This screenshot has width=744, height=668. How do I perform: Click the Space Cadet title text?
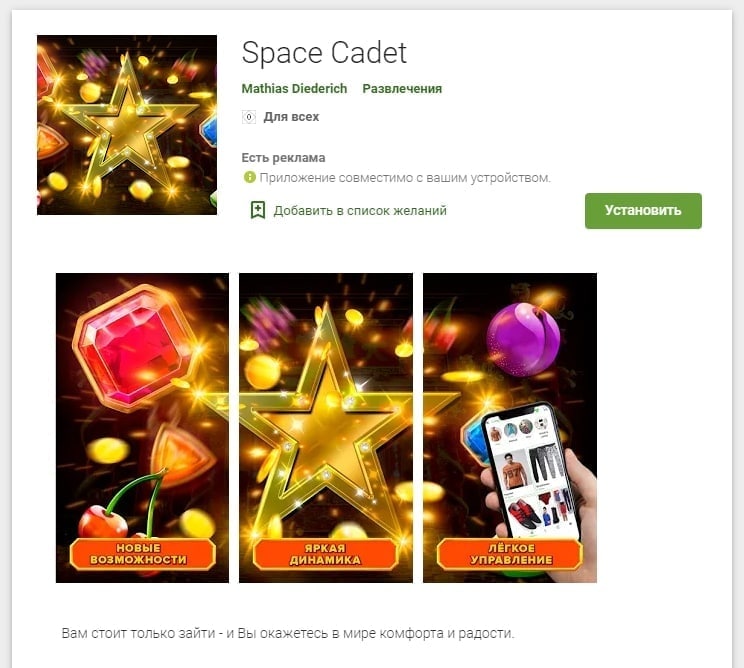click(x=324, y=53)
